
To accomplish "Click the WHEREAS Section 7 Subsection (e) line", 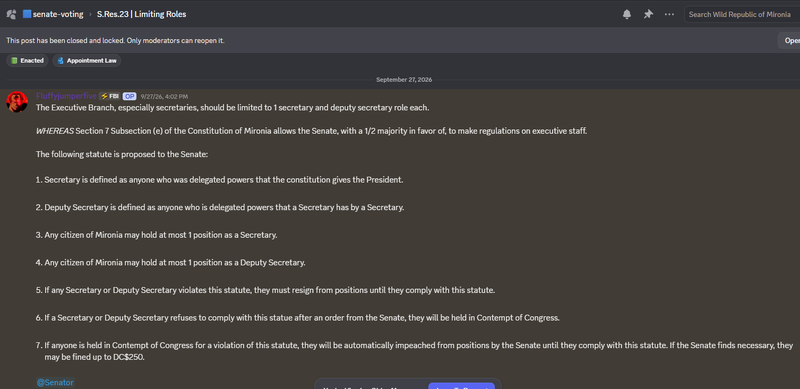I will (x=311, y=131).
